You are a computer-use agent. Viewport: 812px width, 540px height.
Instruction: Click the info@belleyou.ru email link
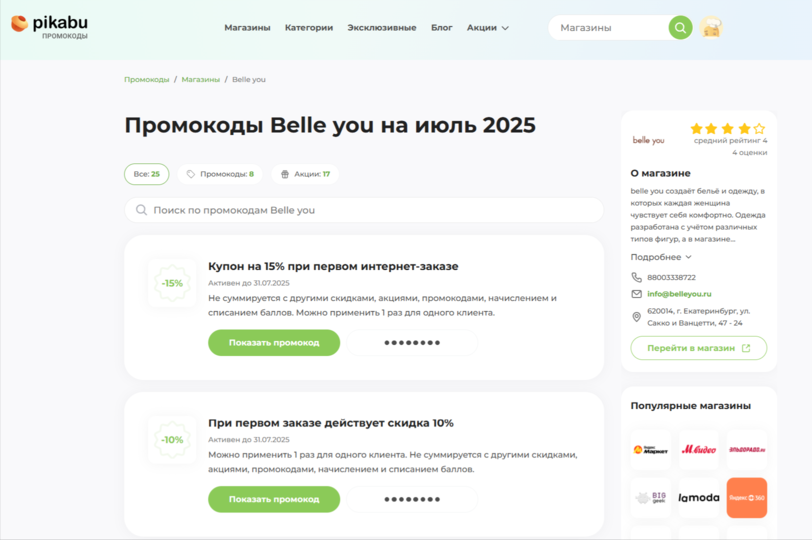pos(679,294)
